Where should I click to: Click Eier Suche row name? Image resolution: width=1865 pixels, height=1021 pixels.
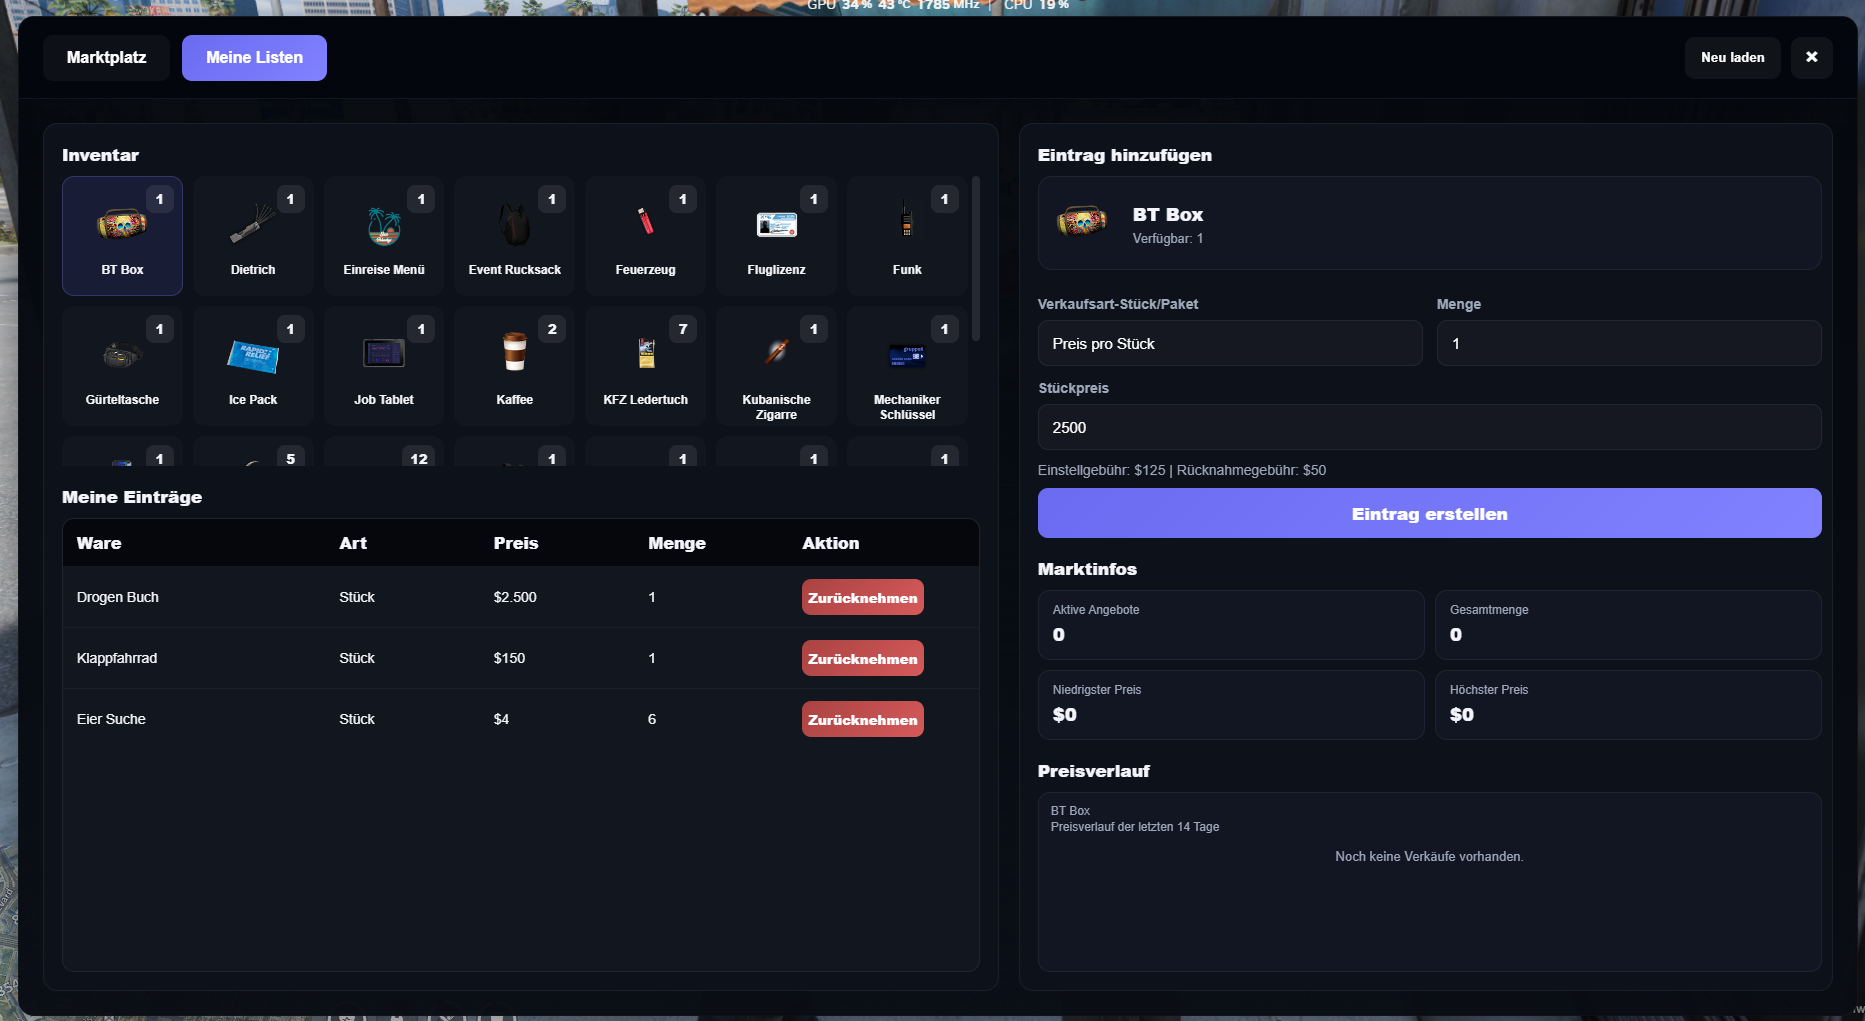click(111, 719)
